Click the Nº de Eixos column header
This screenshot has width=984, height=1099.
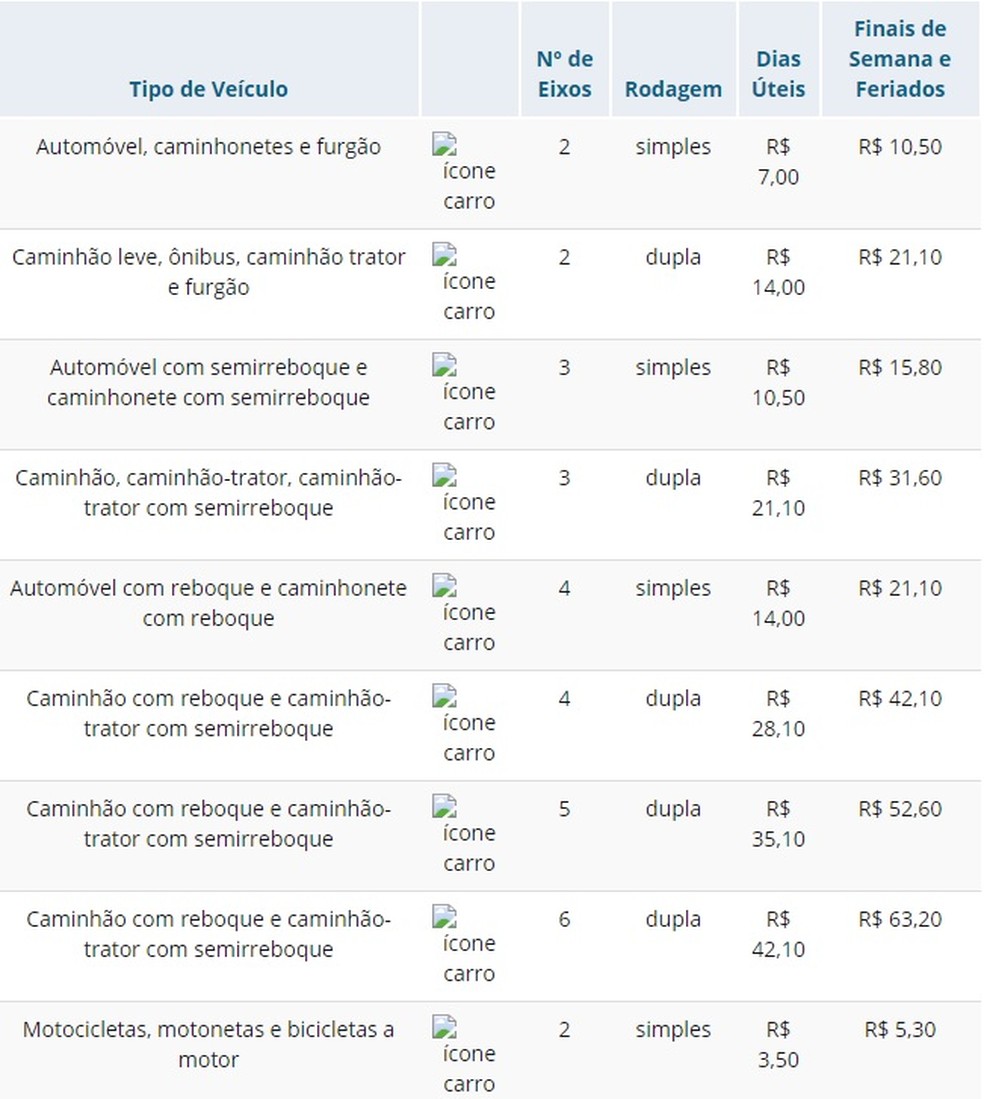click(564, 74)
